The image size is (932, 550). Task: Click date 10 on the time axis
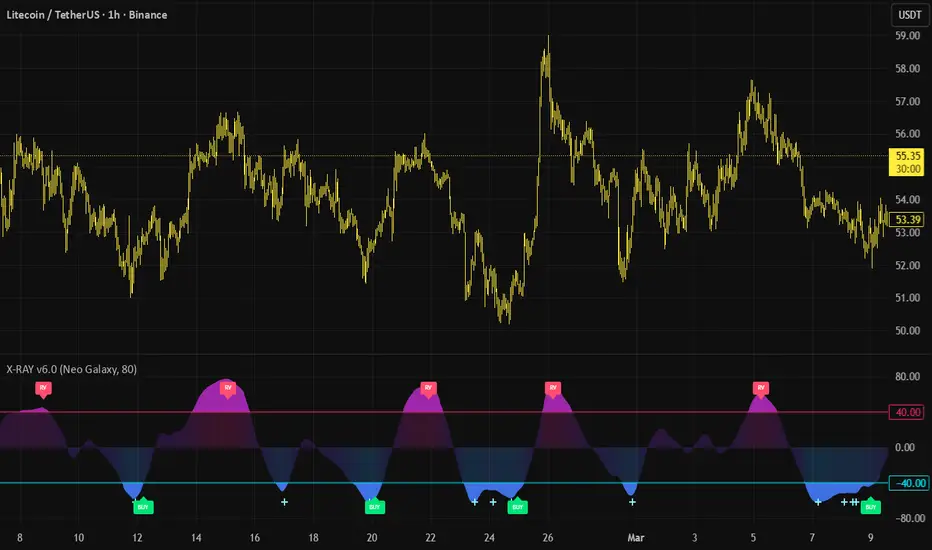pos(78,538)
